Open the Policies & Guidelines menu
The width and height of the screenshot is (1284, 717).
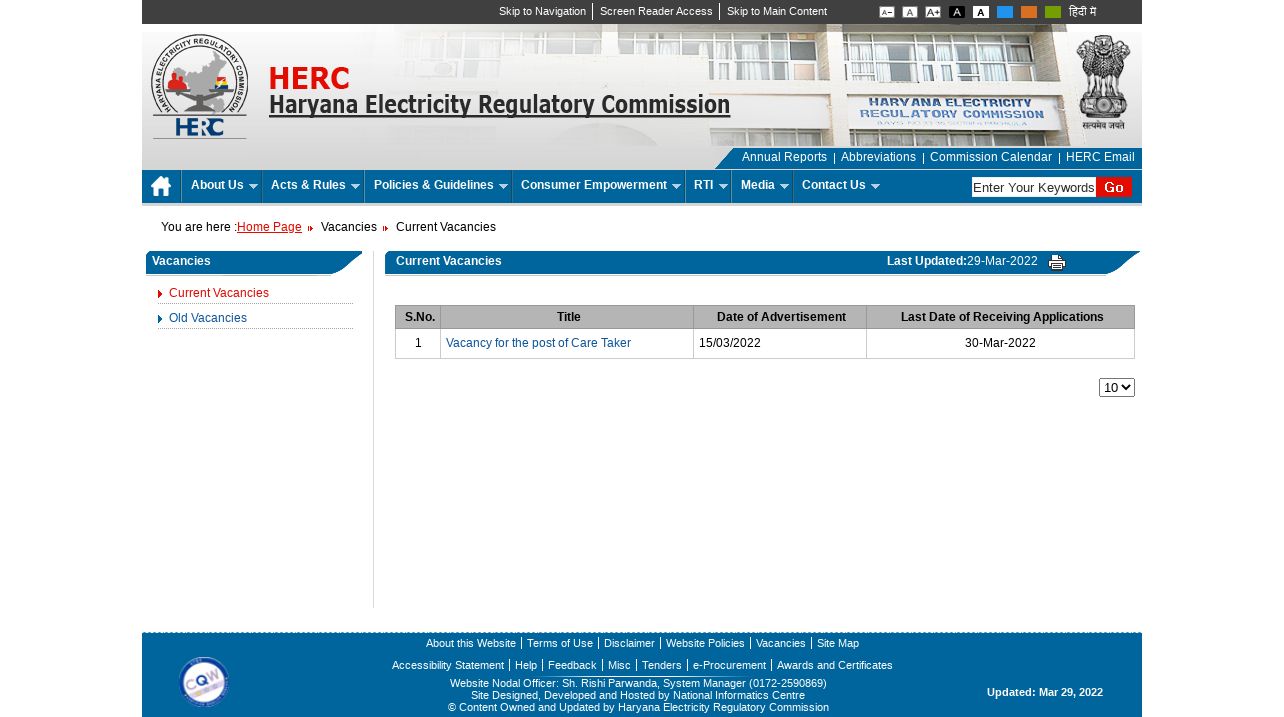440,185
